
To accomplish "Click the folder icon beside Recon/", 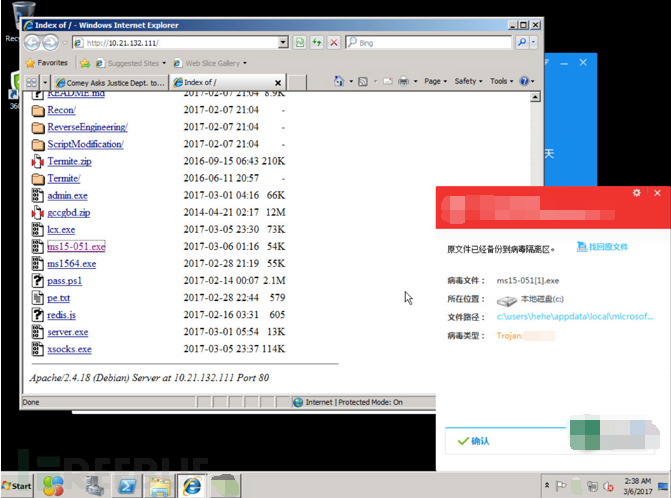I will coord(38,110).
